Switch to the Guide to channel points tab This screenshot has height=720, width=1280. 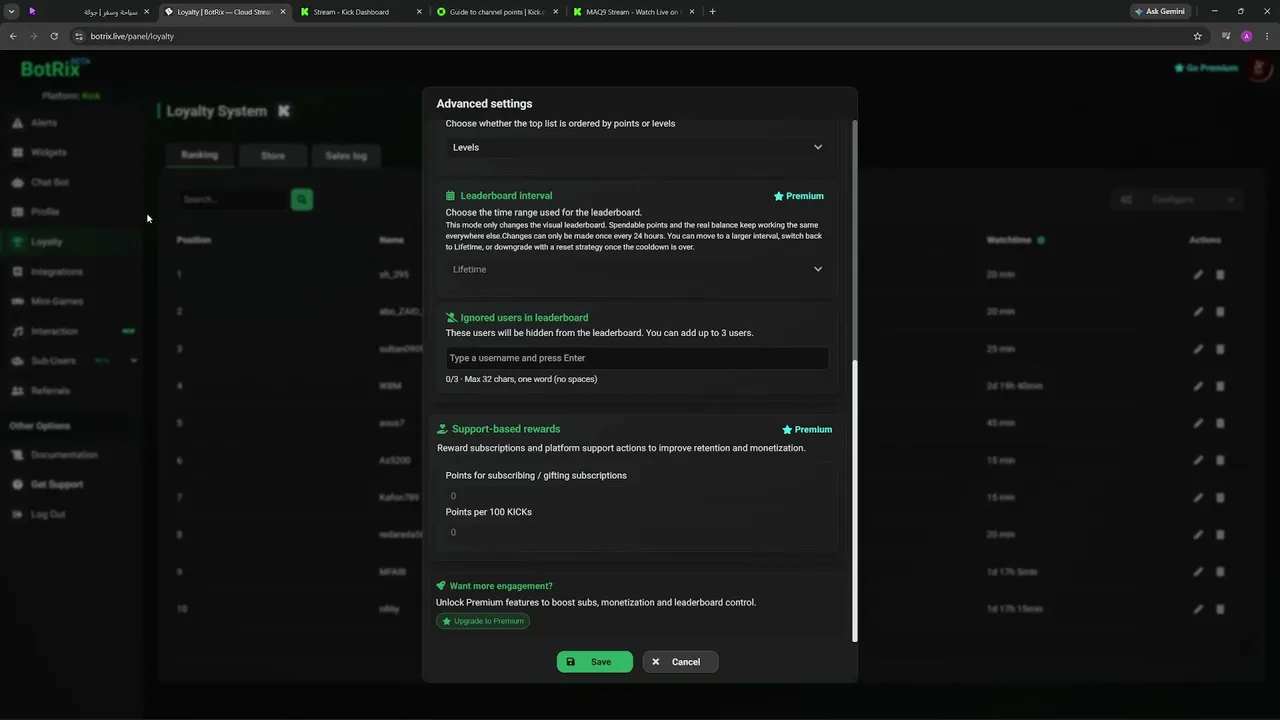tap(495, 12)
